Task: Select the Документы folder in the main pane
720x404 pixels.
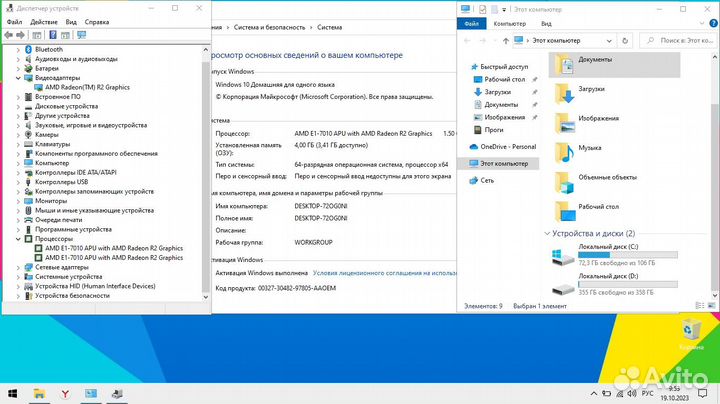Action: [614, 65]
